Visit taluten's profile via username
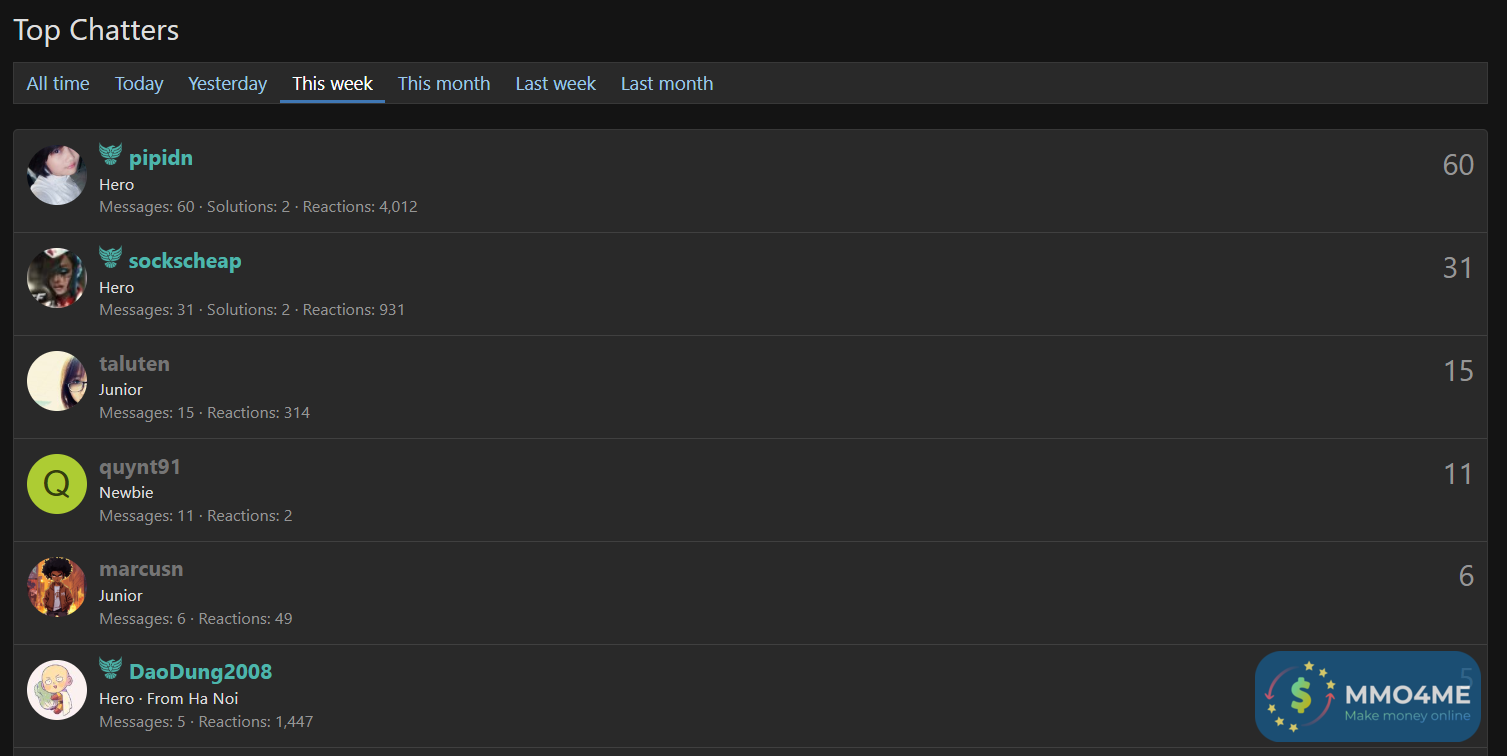The image size is (1507, 756). tap(134, 364)
